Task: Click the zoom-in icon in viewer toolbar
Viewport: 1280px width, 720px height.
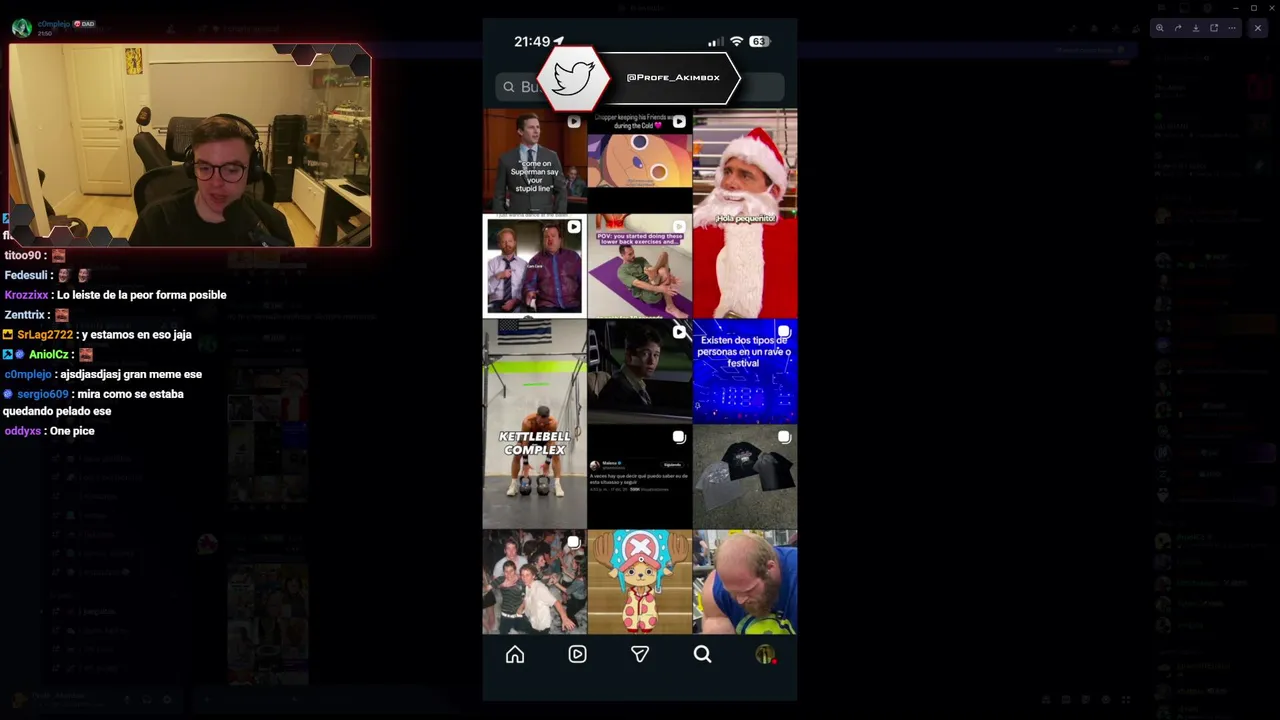Action: (x=1159, y=28)
